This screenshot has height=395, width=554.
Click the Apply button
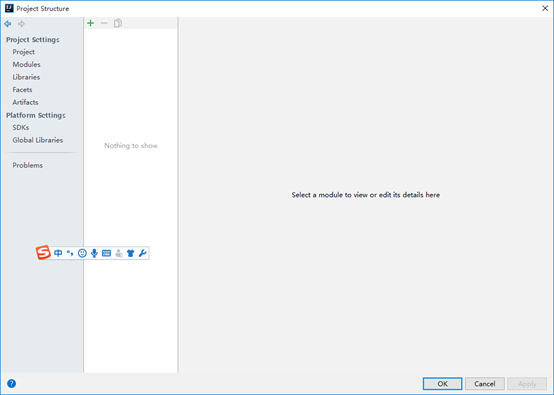[527, 384]
